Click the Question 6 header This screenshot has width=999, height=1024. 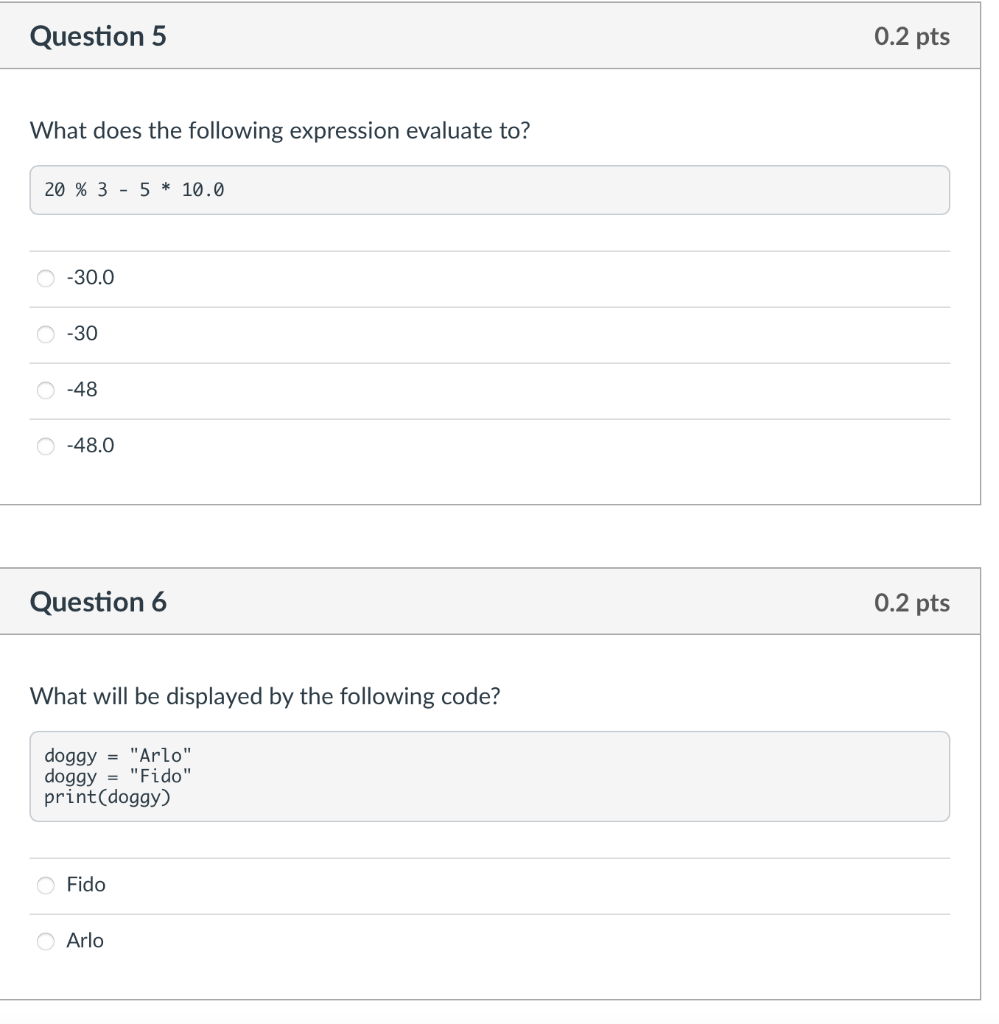[98, 602]
